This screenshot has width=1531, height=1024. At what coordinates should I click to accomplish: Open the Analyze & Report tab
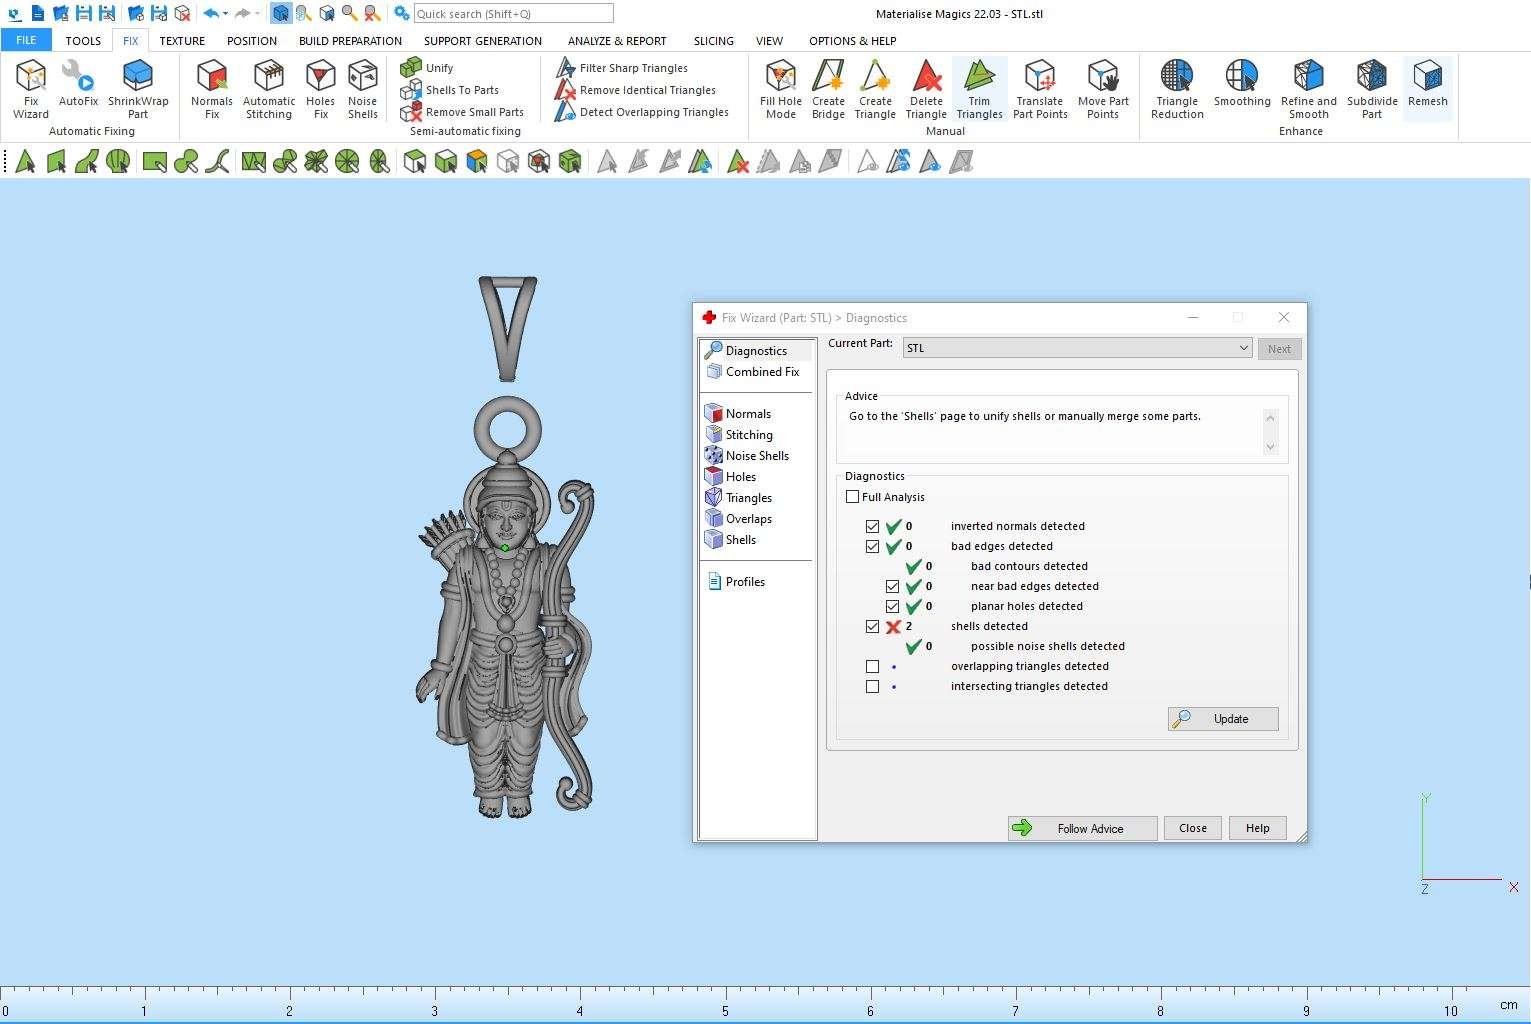tap(617, 41)
